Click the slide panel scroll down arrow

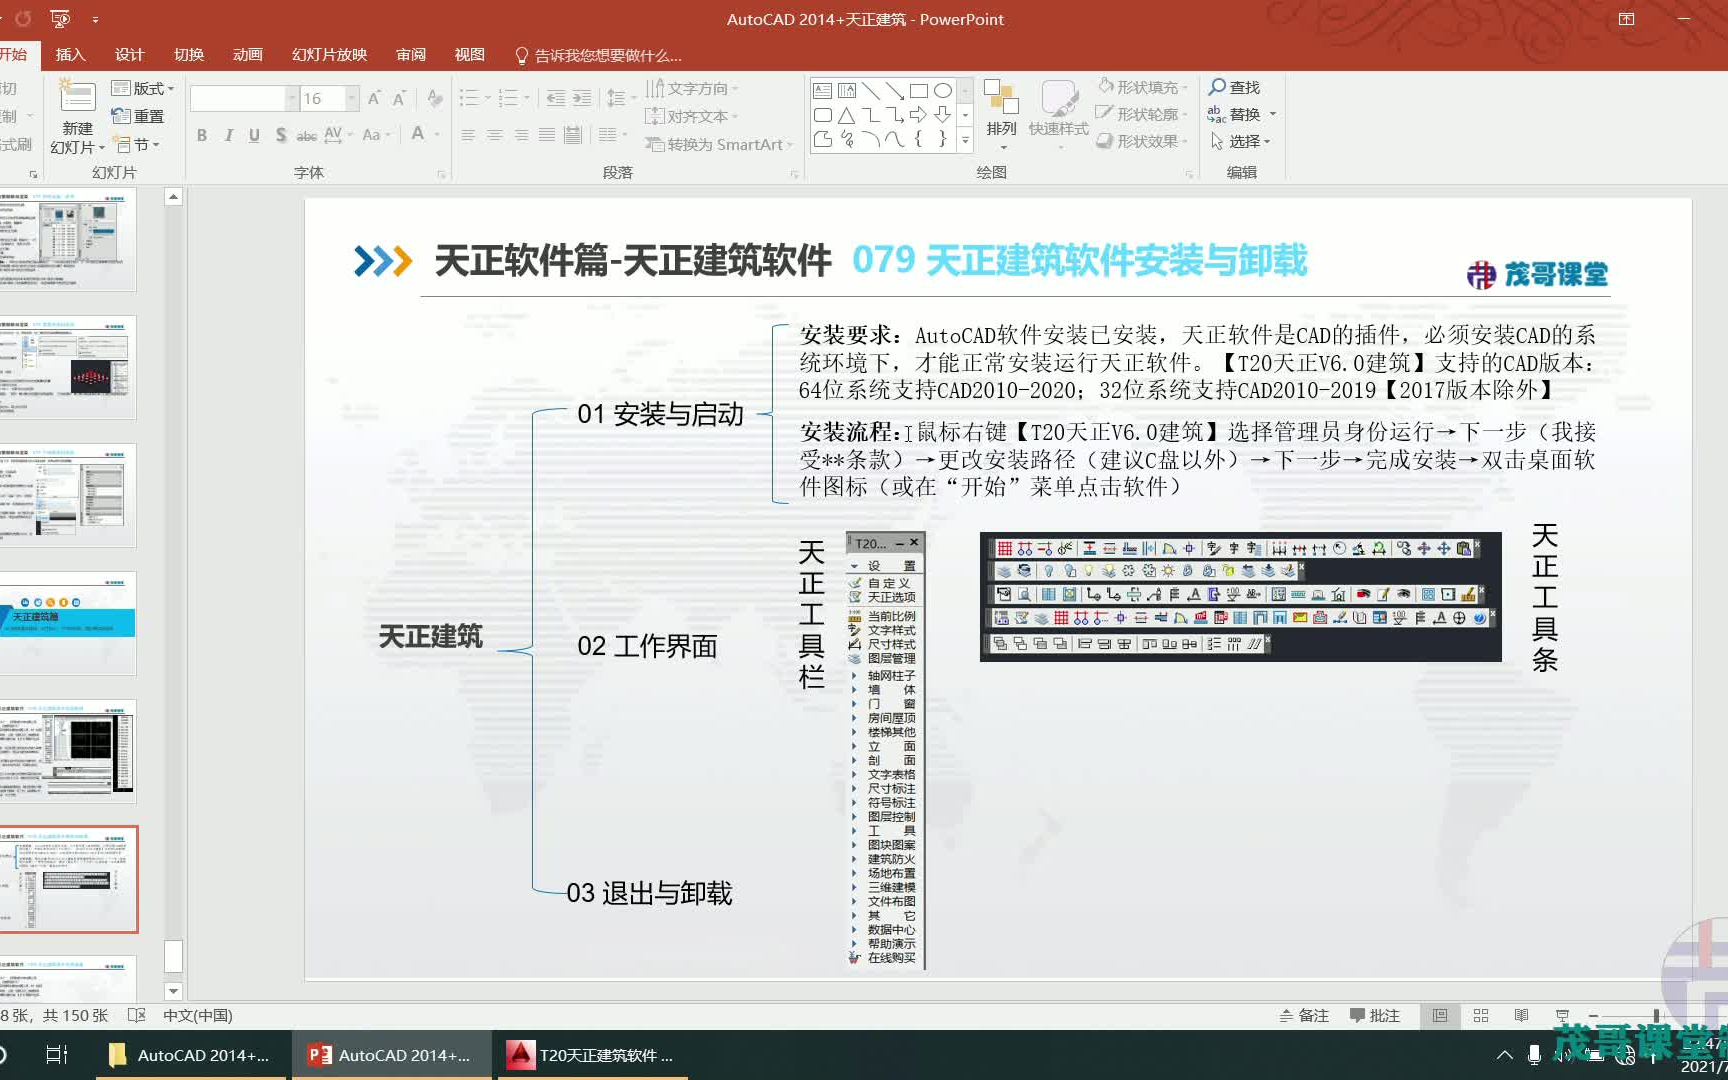pos(173,991)
